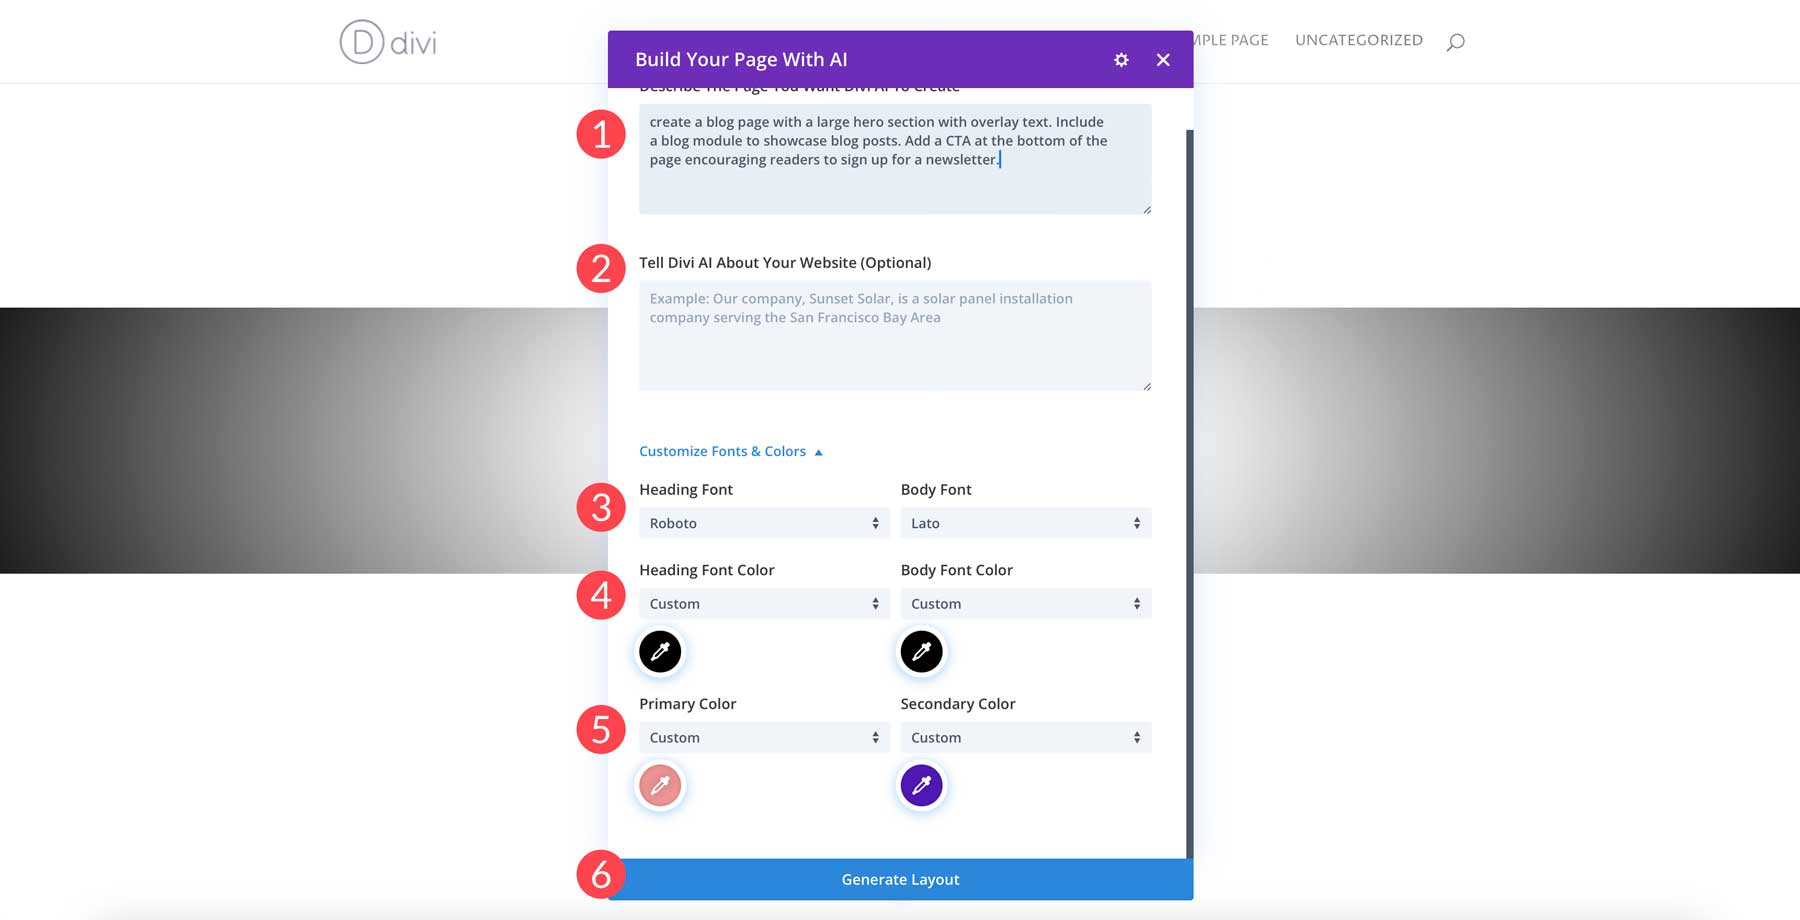1800x920 pixels.
Task: Open the Heading Font Color dropdown
Action: (763, 603)
